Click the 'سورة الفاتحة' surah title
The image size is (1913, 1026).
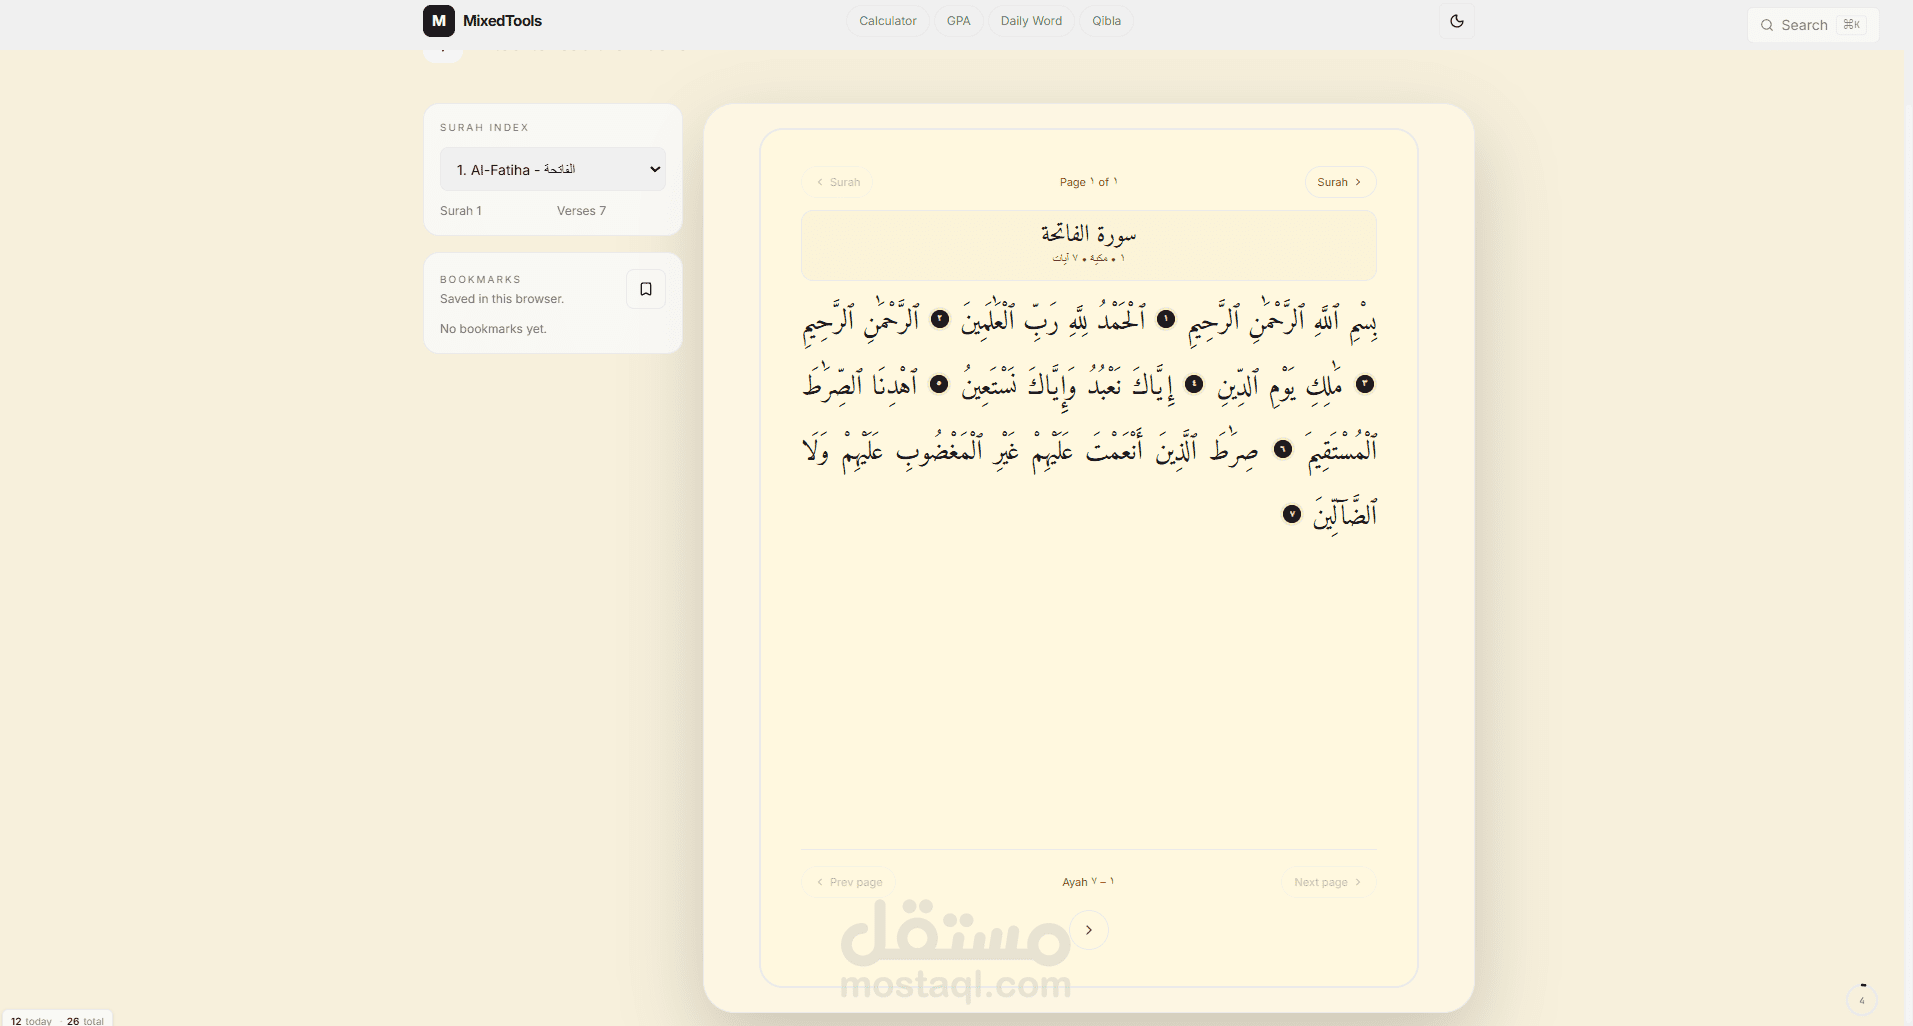(x=1089, y=234)
